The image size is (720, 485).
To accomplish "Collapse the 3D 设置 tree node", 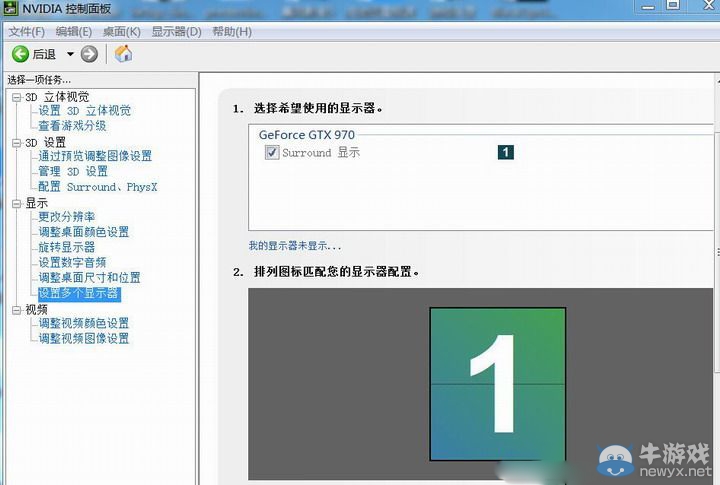I will coord(17,143).
